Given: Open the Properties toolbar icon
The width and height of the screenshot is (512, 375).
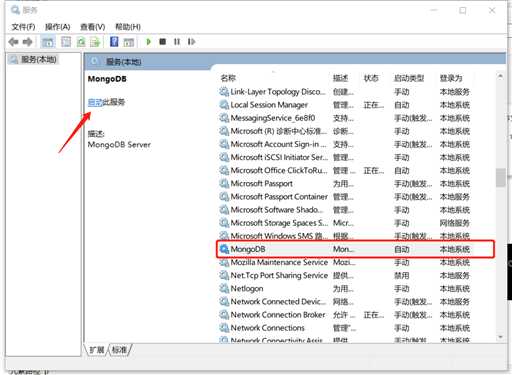Looking at the screenshot, I should coord(66,42).
